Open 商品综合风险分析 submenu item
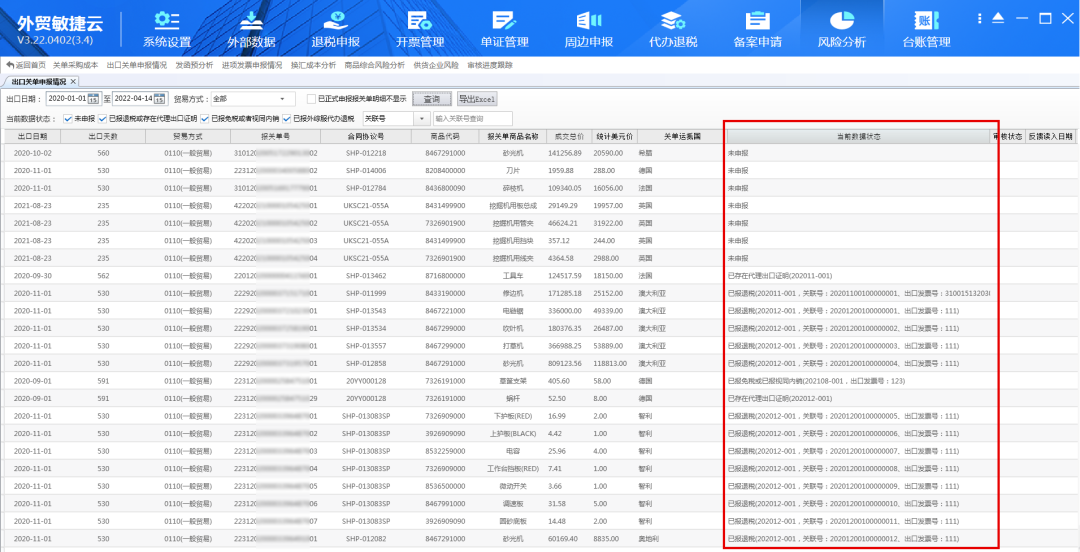Screen dimensions: 1080x552 click(375, 65)
